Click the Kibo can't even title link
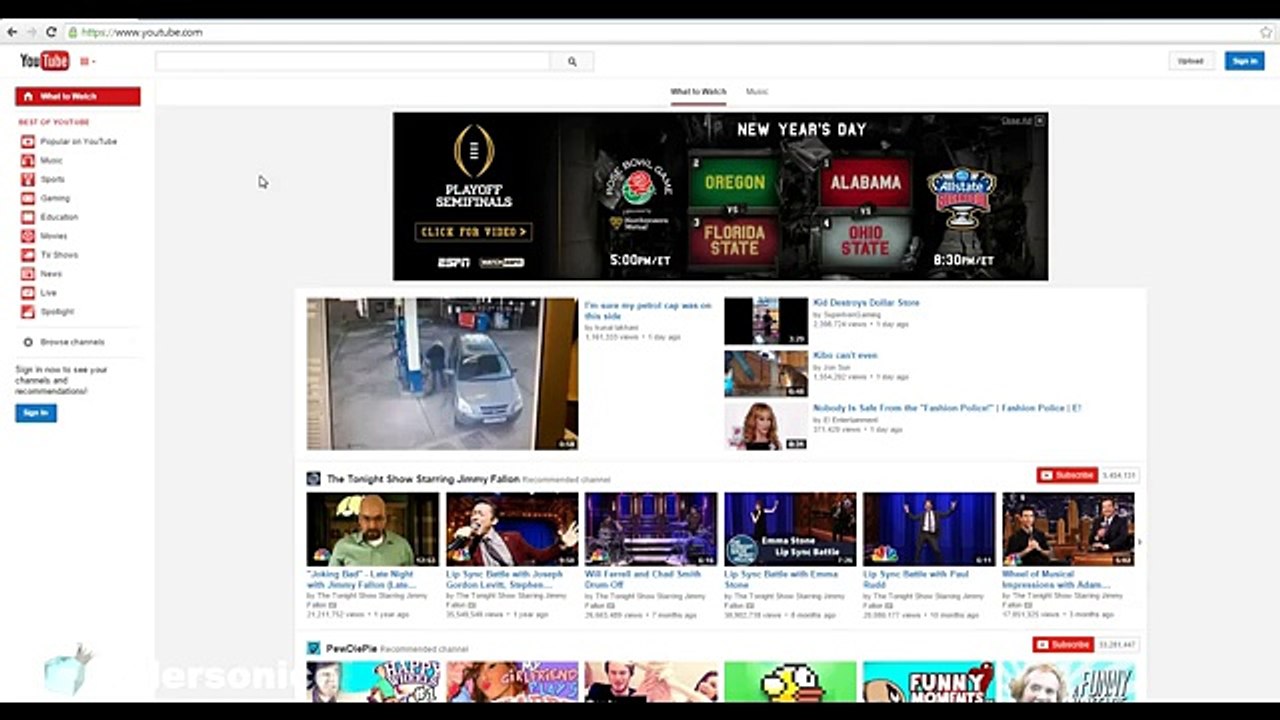 click(845, 355)
